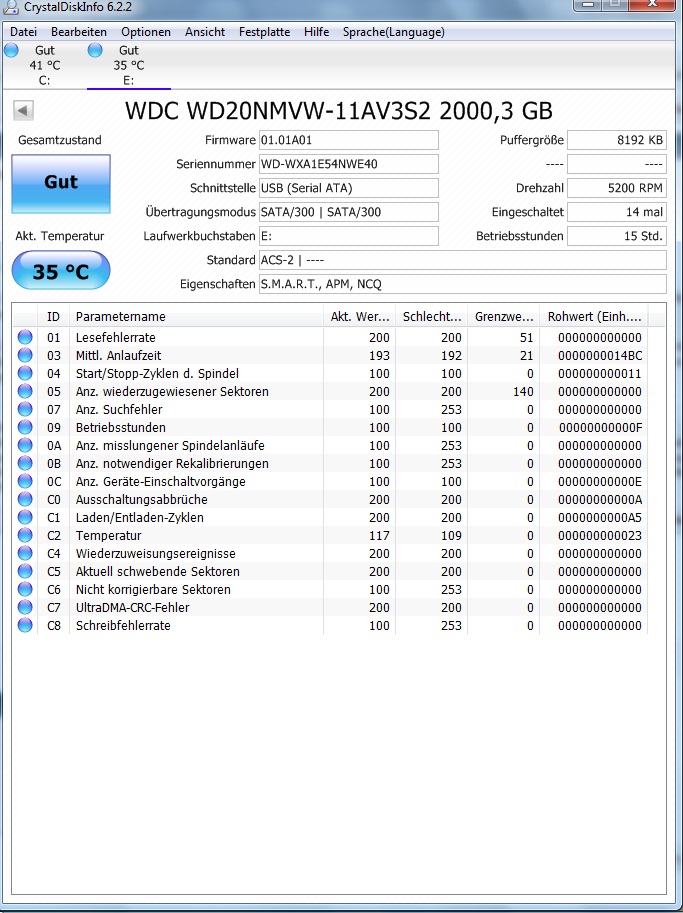Click the Drehzahl value 5200 RPM
Image resolution: width=683 pixels, height=913 pixels.
[617, 188]
